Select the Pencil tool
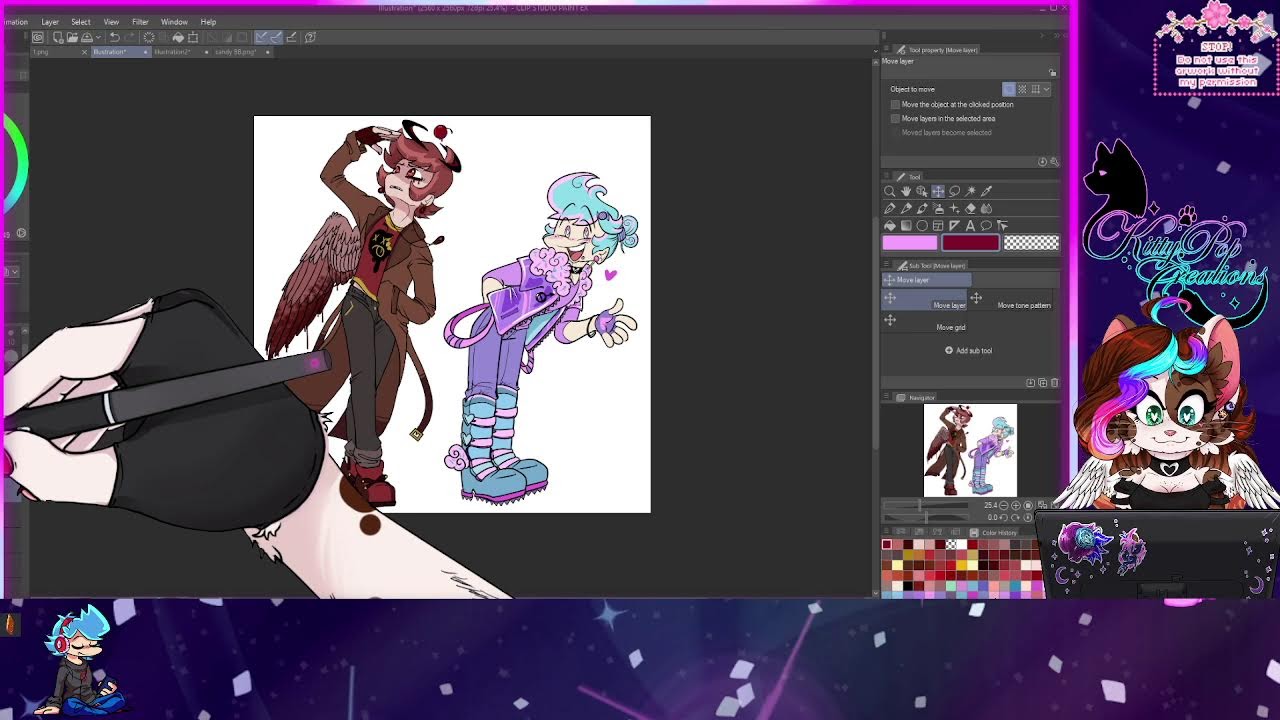This screenshot has height=720, width=1280. pos(906,208)
